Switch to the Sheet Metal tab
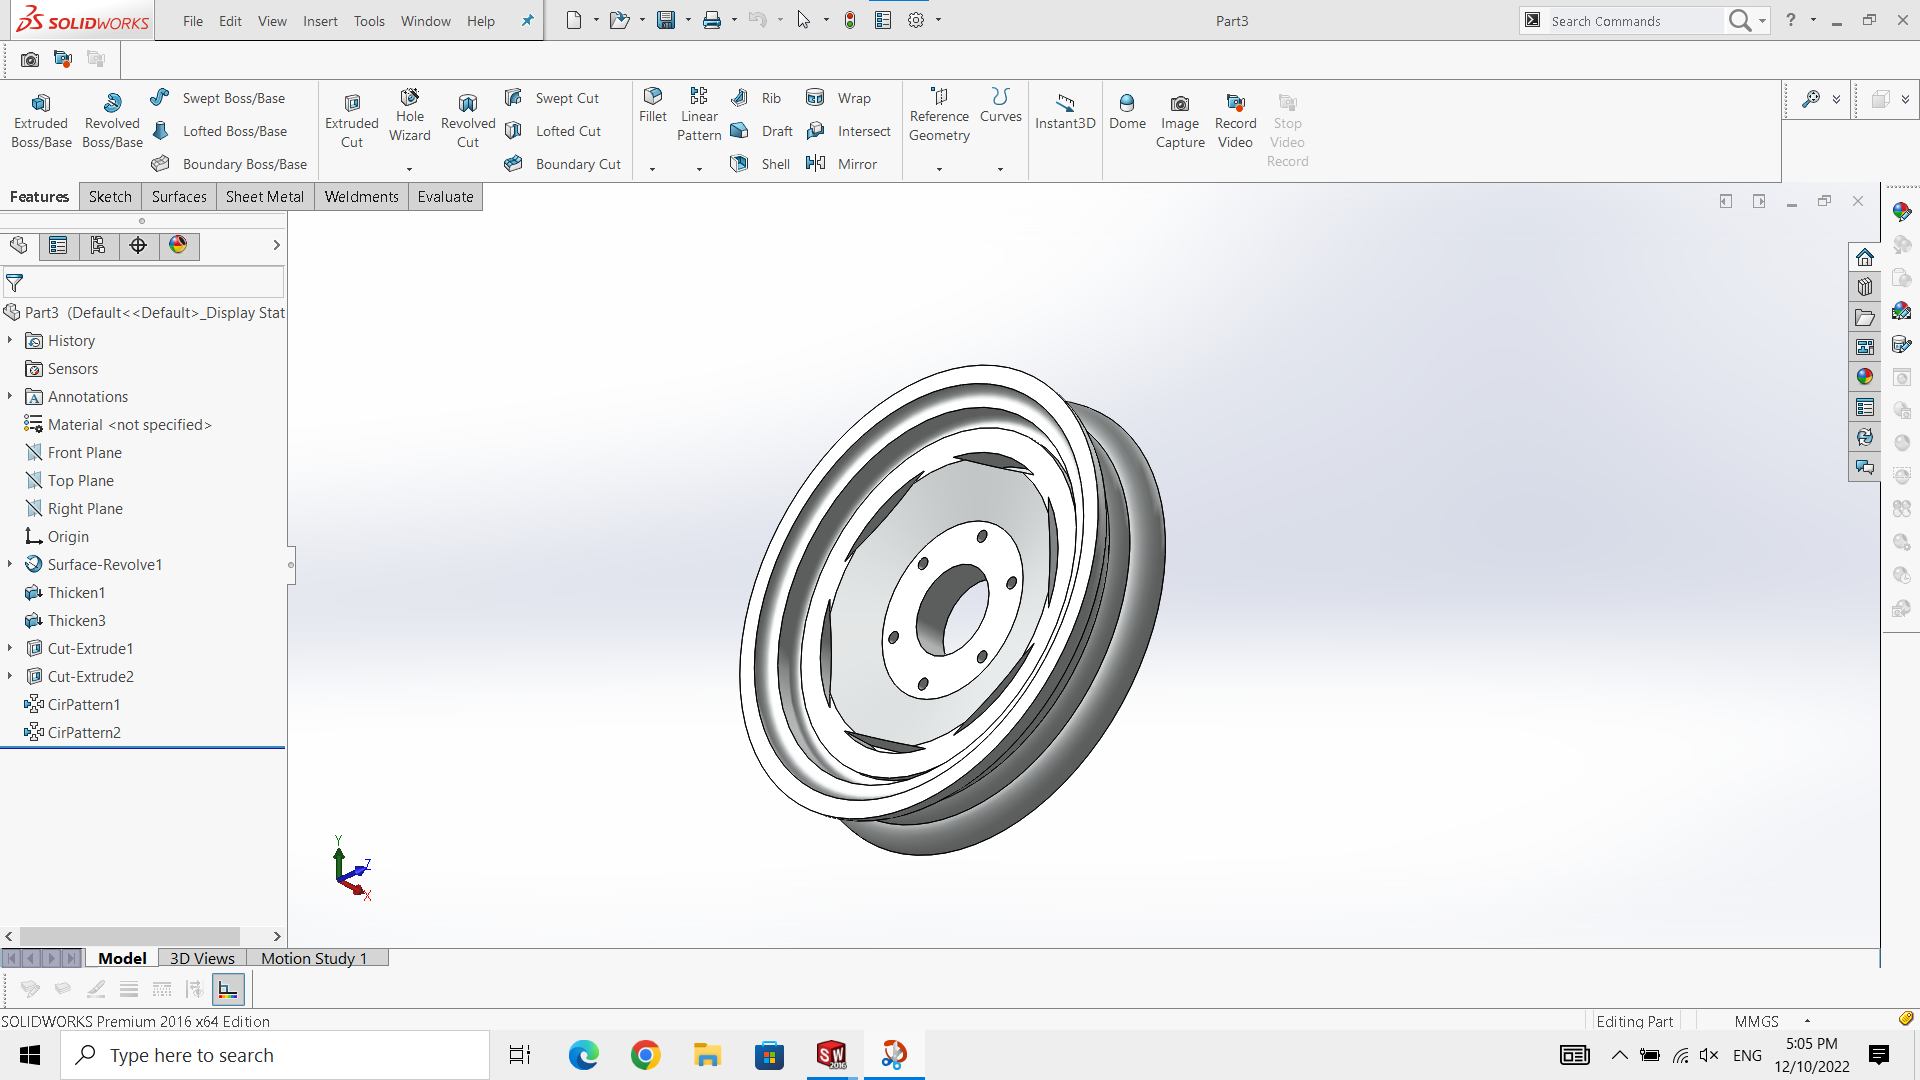Image resolution: width=1920 pixels, height=1080 pixels. click(x=265, y=197)
